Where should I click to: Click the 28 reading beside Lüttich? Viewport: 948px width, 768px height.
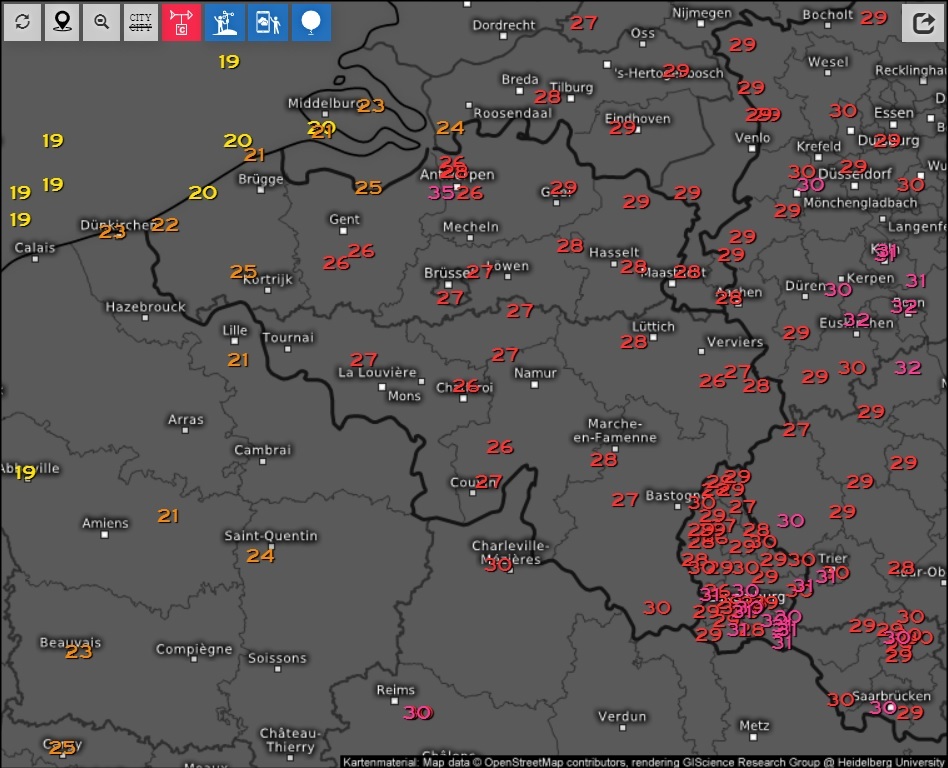click(634, 342)
